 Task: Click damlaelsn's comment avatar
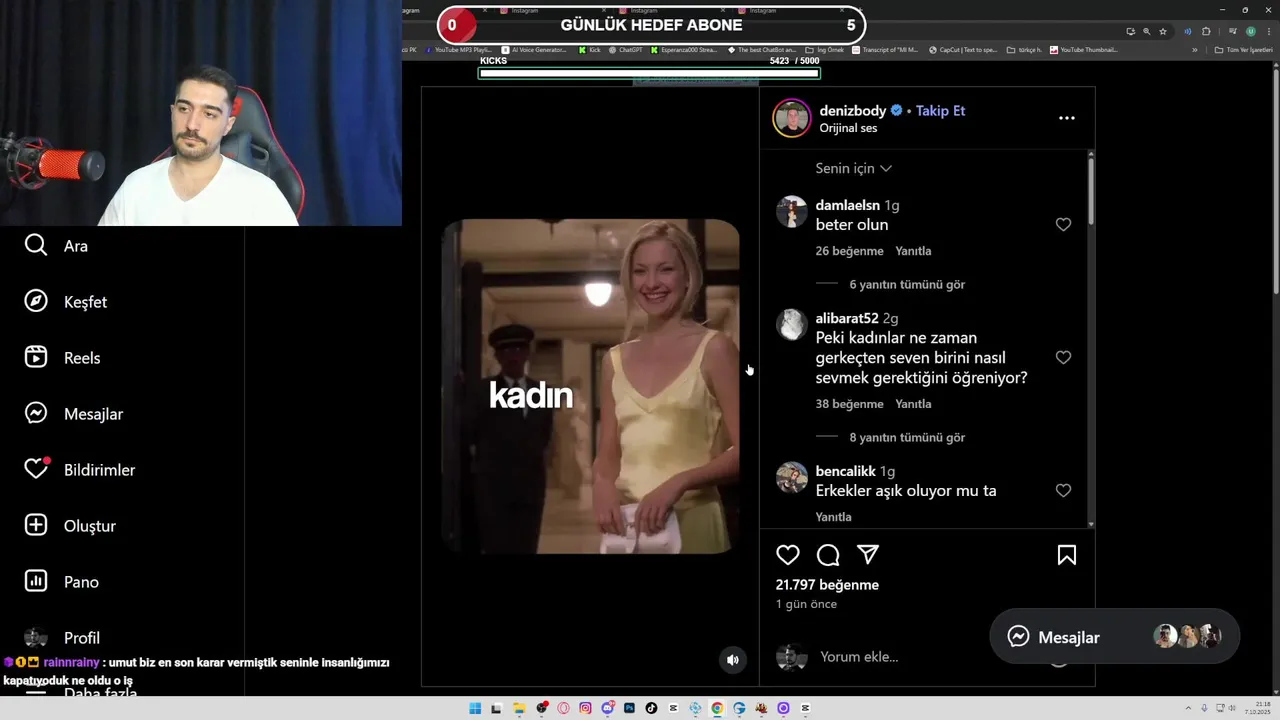point(792,211)
